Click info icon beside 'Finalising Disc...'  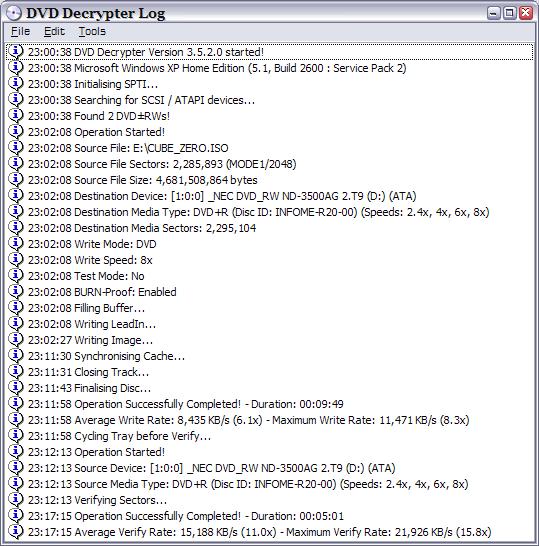15,388
